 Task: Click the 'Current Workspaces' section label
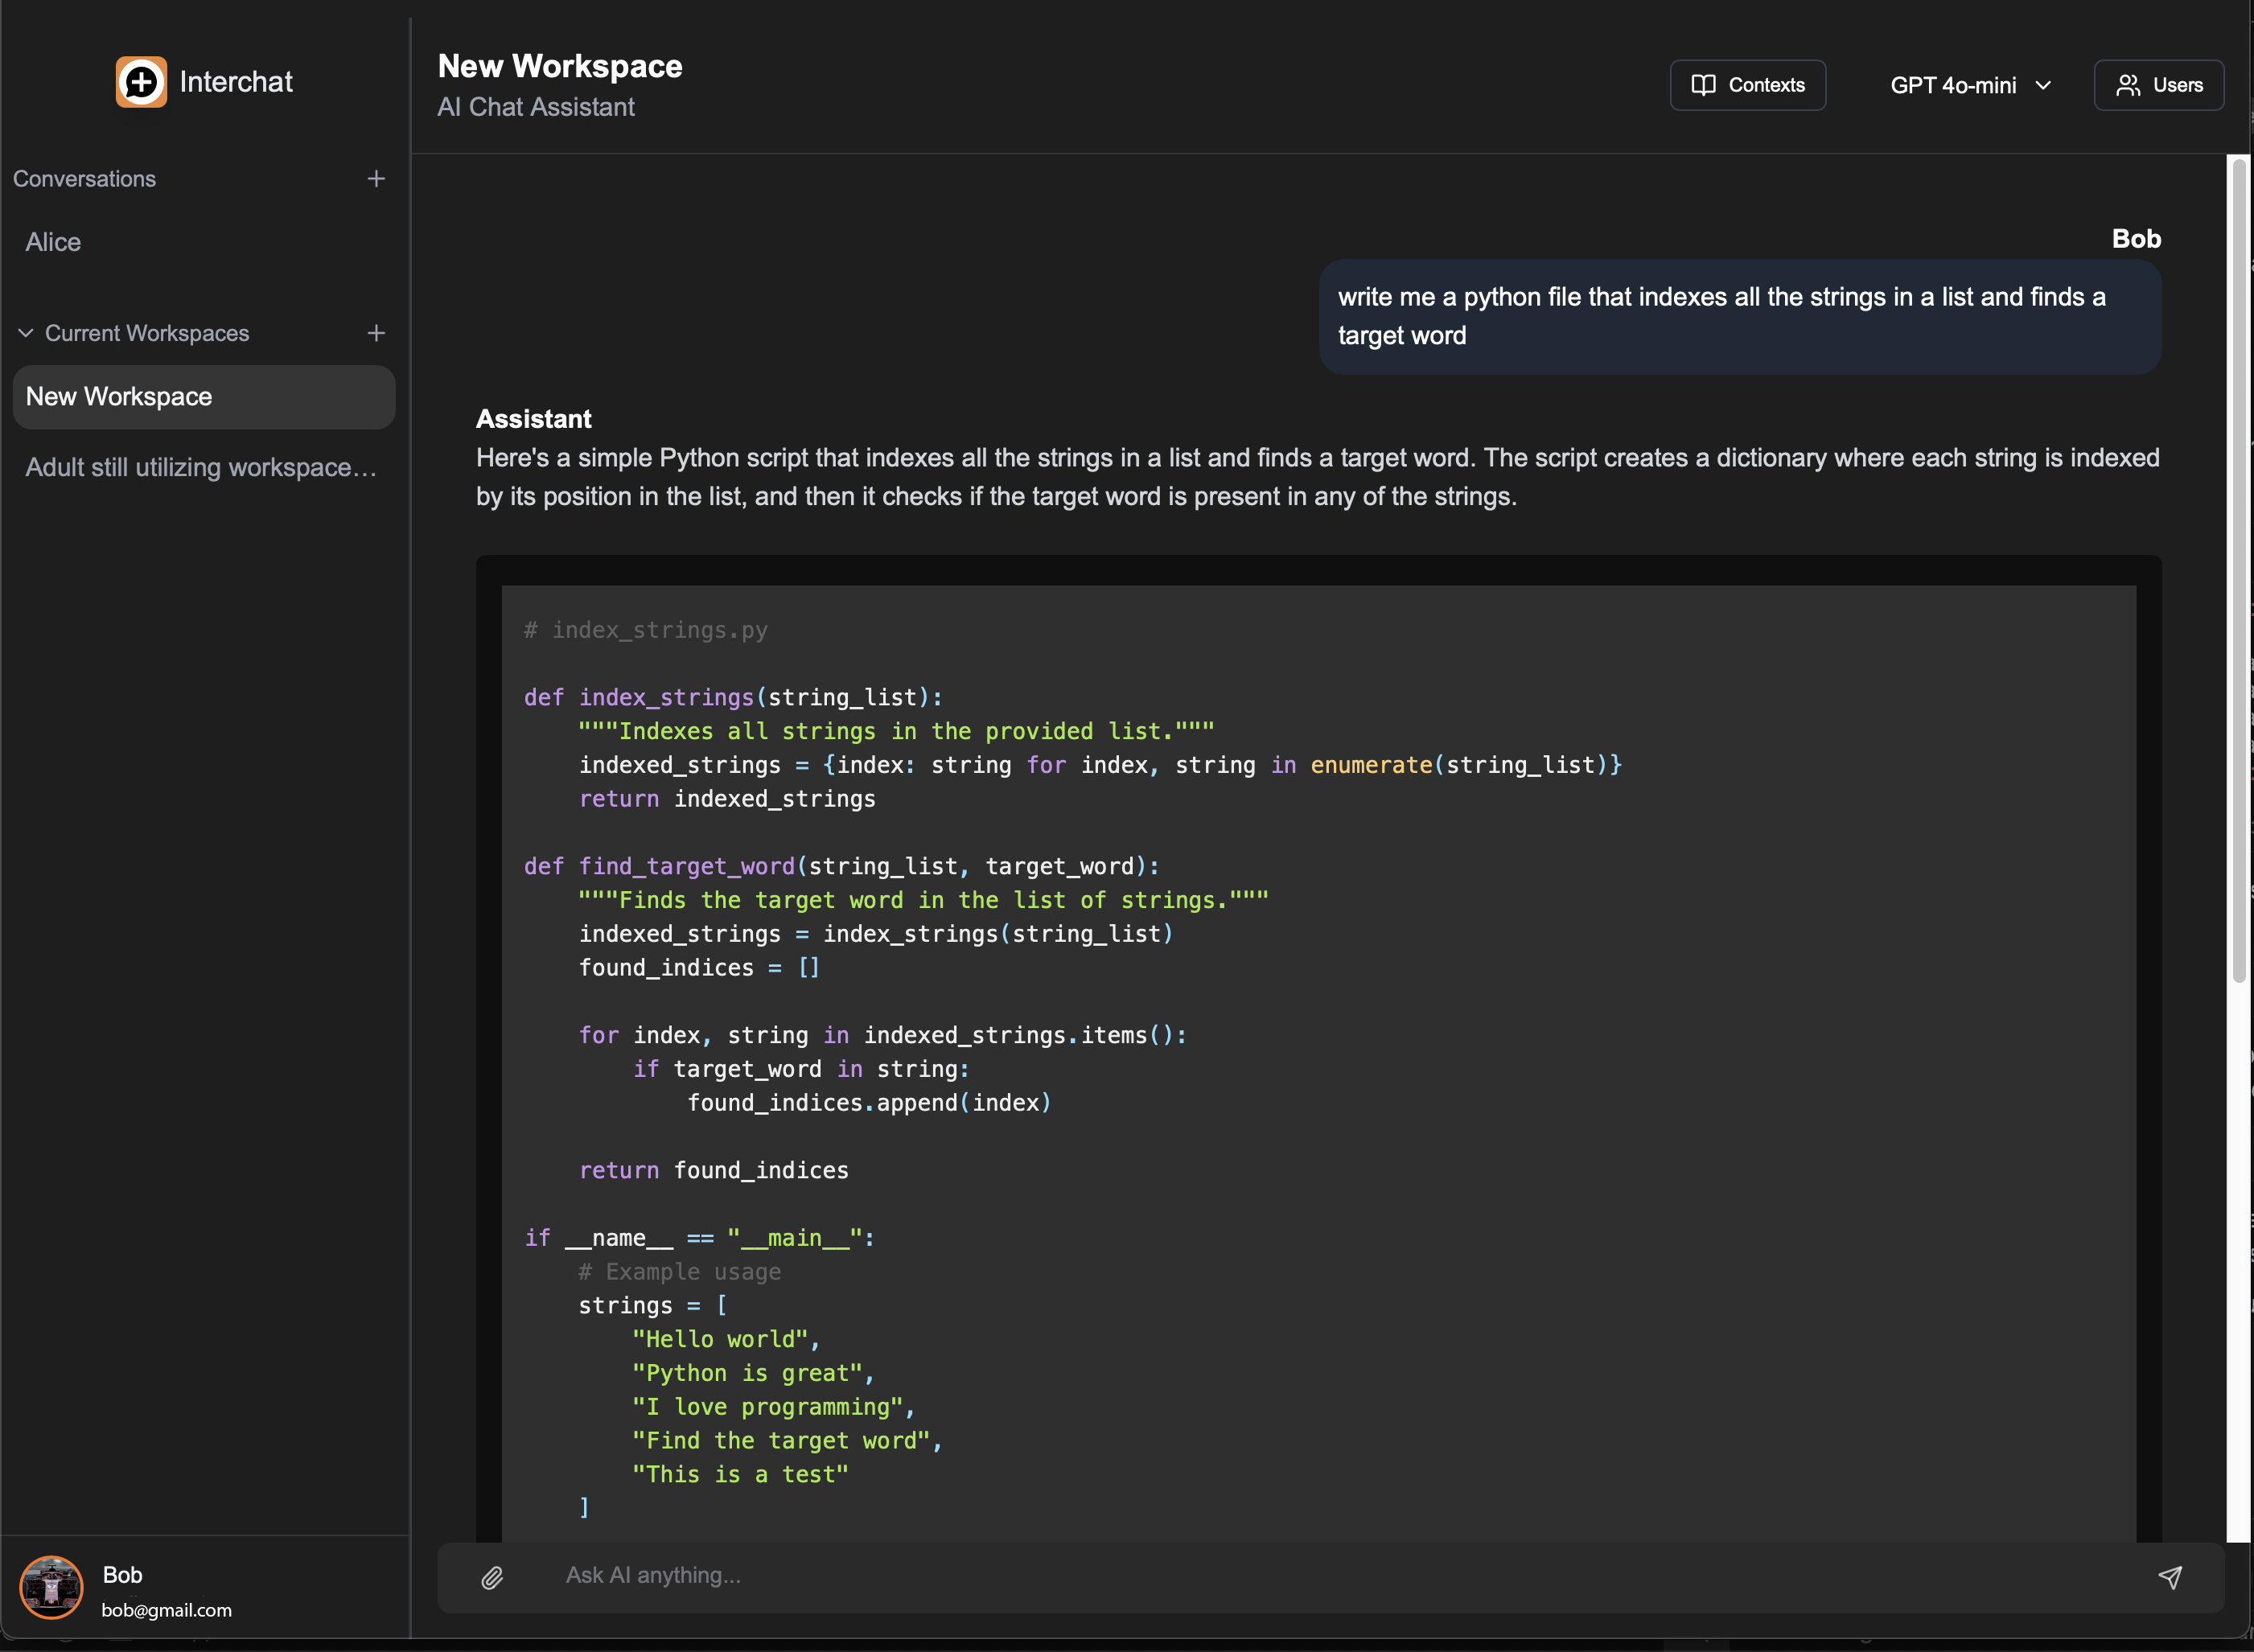coord(147,333)
